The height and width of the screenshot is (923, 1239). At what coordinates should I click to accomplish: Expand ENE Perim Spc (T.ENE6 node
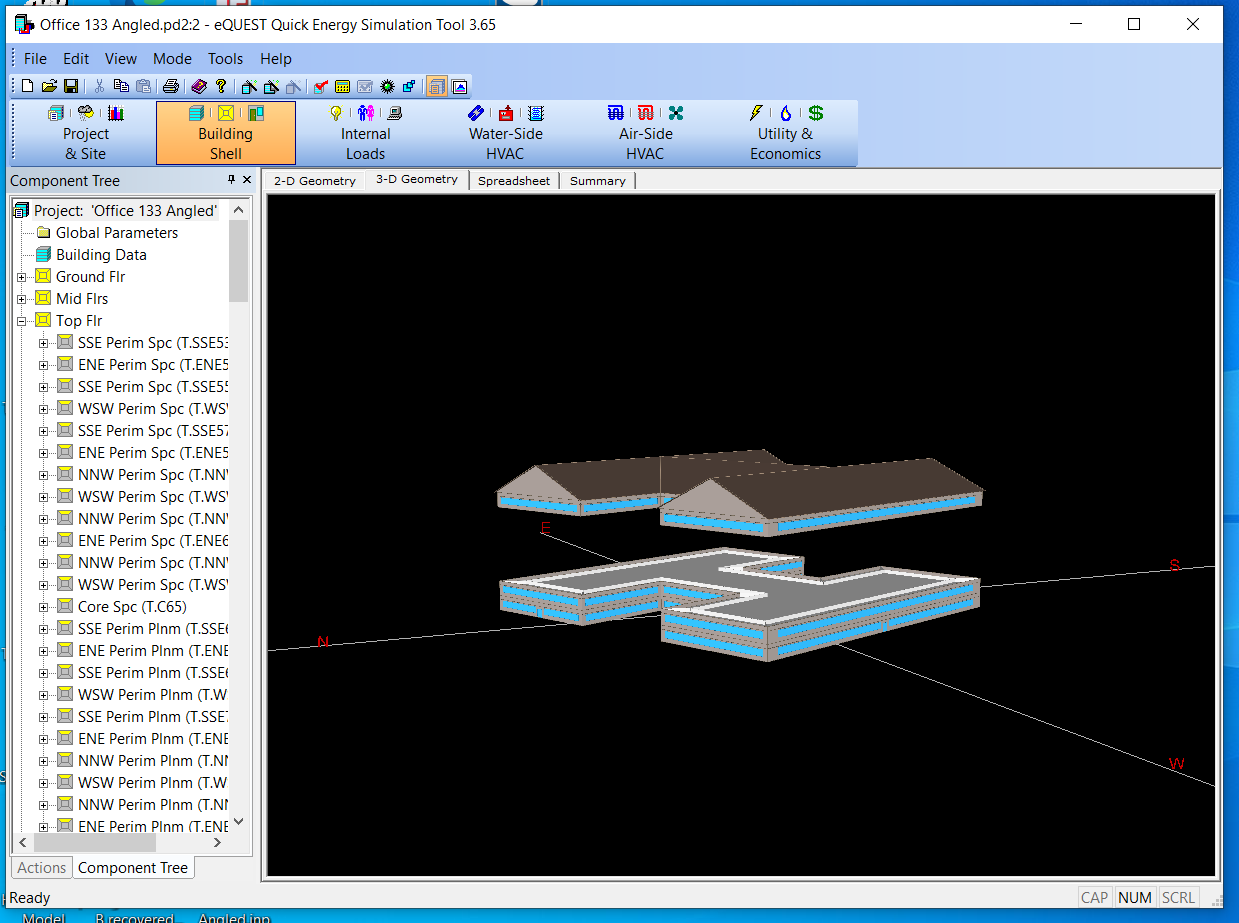[x=44, y=541]
